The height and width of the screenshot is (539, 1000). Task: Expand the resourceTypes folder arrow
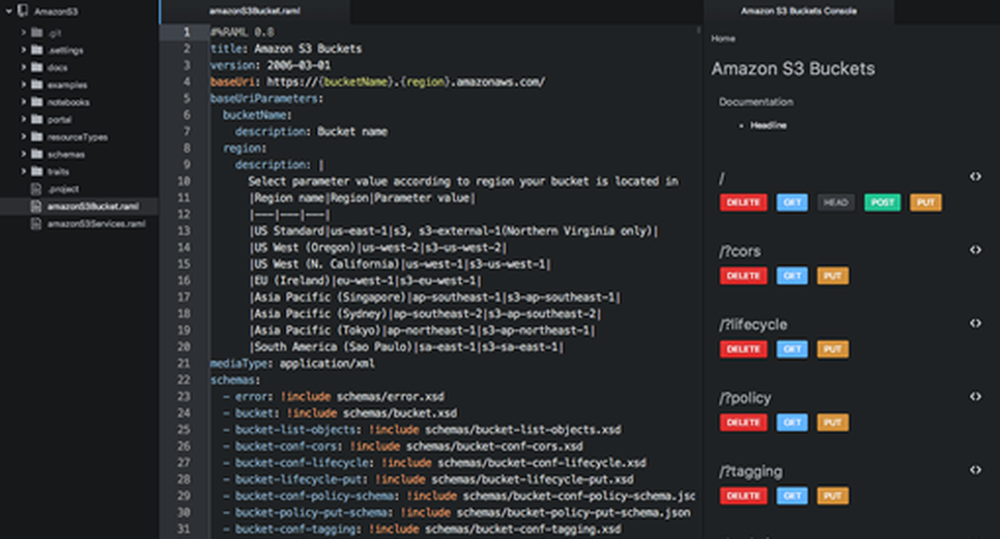click(x=24, y=136)
